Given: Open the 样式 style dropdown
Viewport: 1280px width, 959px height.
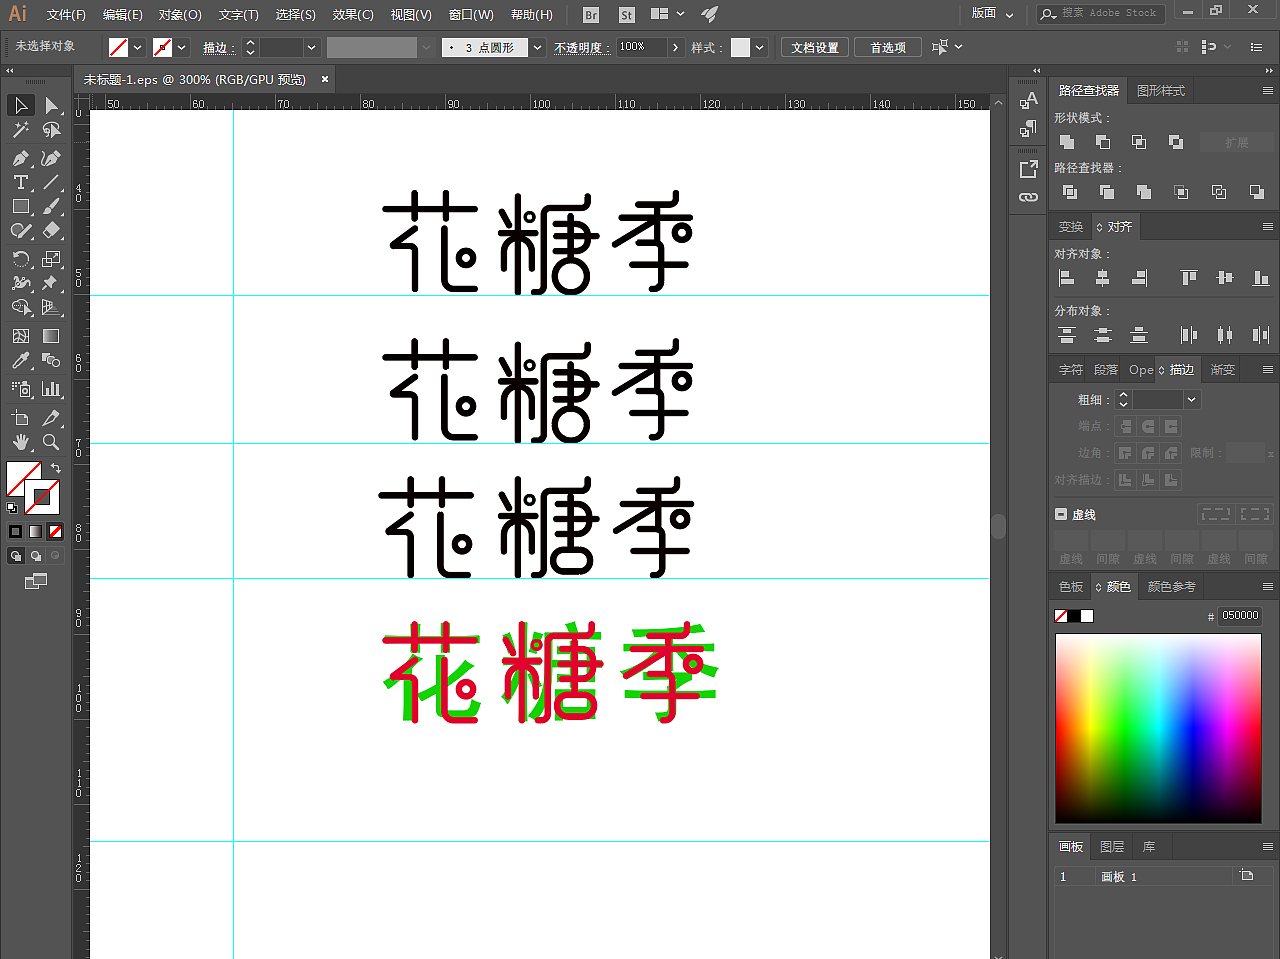Looking at the screenshot, I should [760, 46].
